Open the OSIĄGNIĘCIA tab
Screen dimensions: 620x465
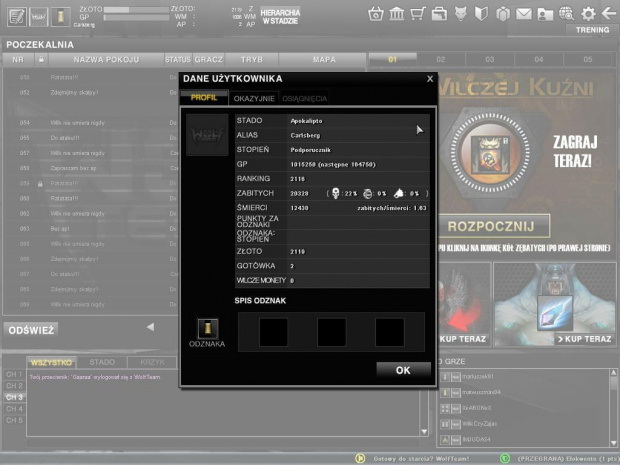304,98
